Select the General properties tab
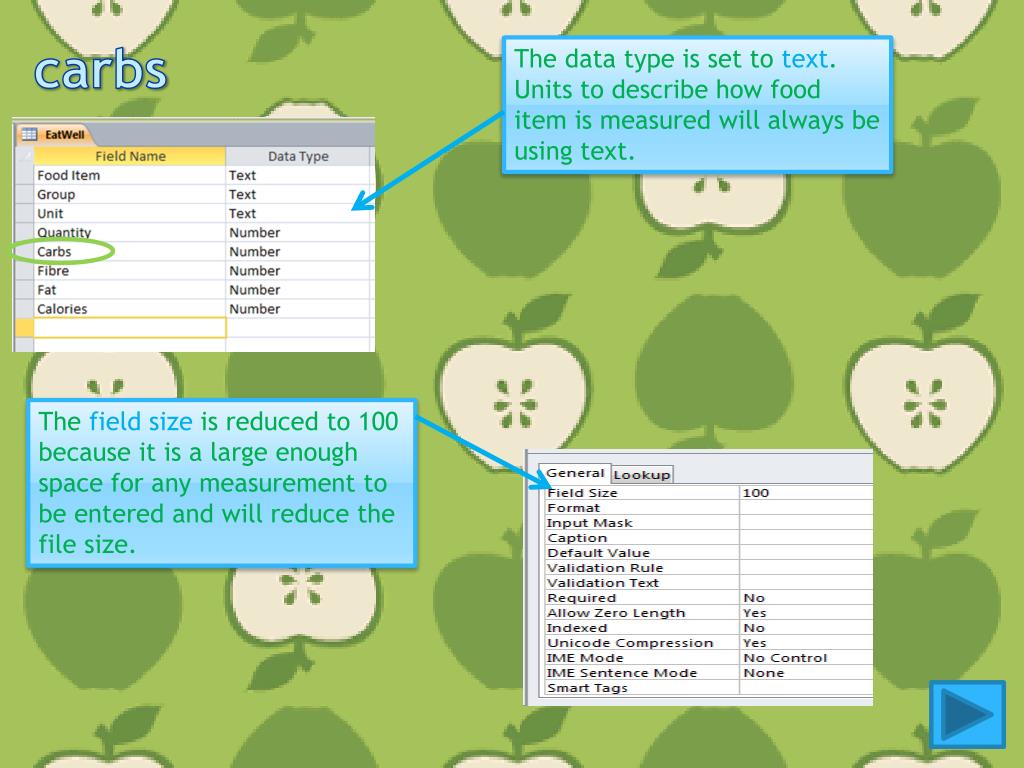The width and height of the screenshot is (1024, 768). coord(575,473)
